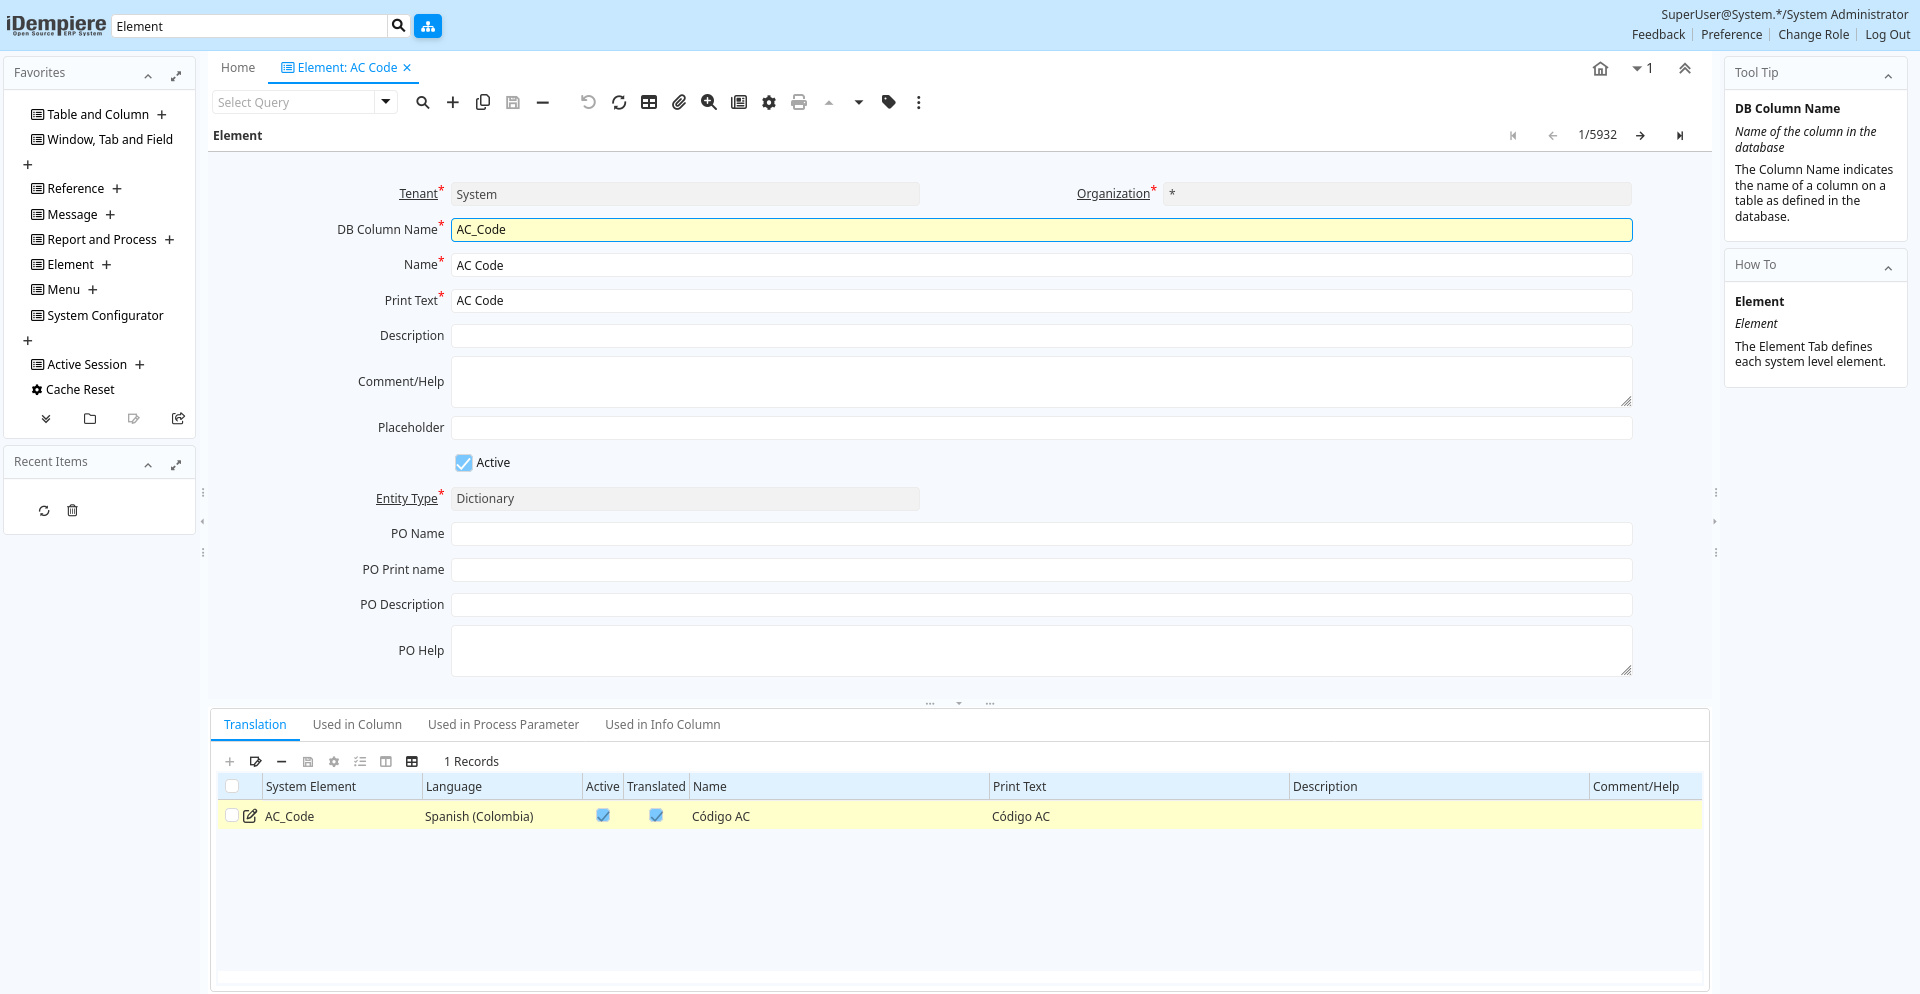The width and height of the screenshot is (1920, 994).
Task: Click into the Description input field
Action: click(1041, 336)
